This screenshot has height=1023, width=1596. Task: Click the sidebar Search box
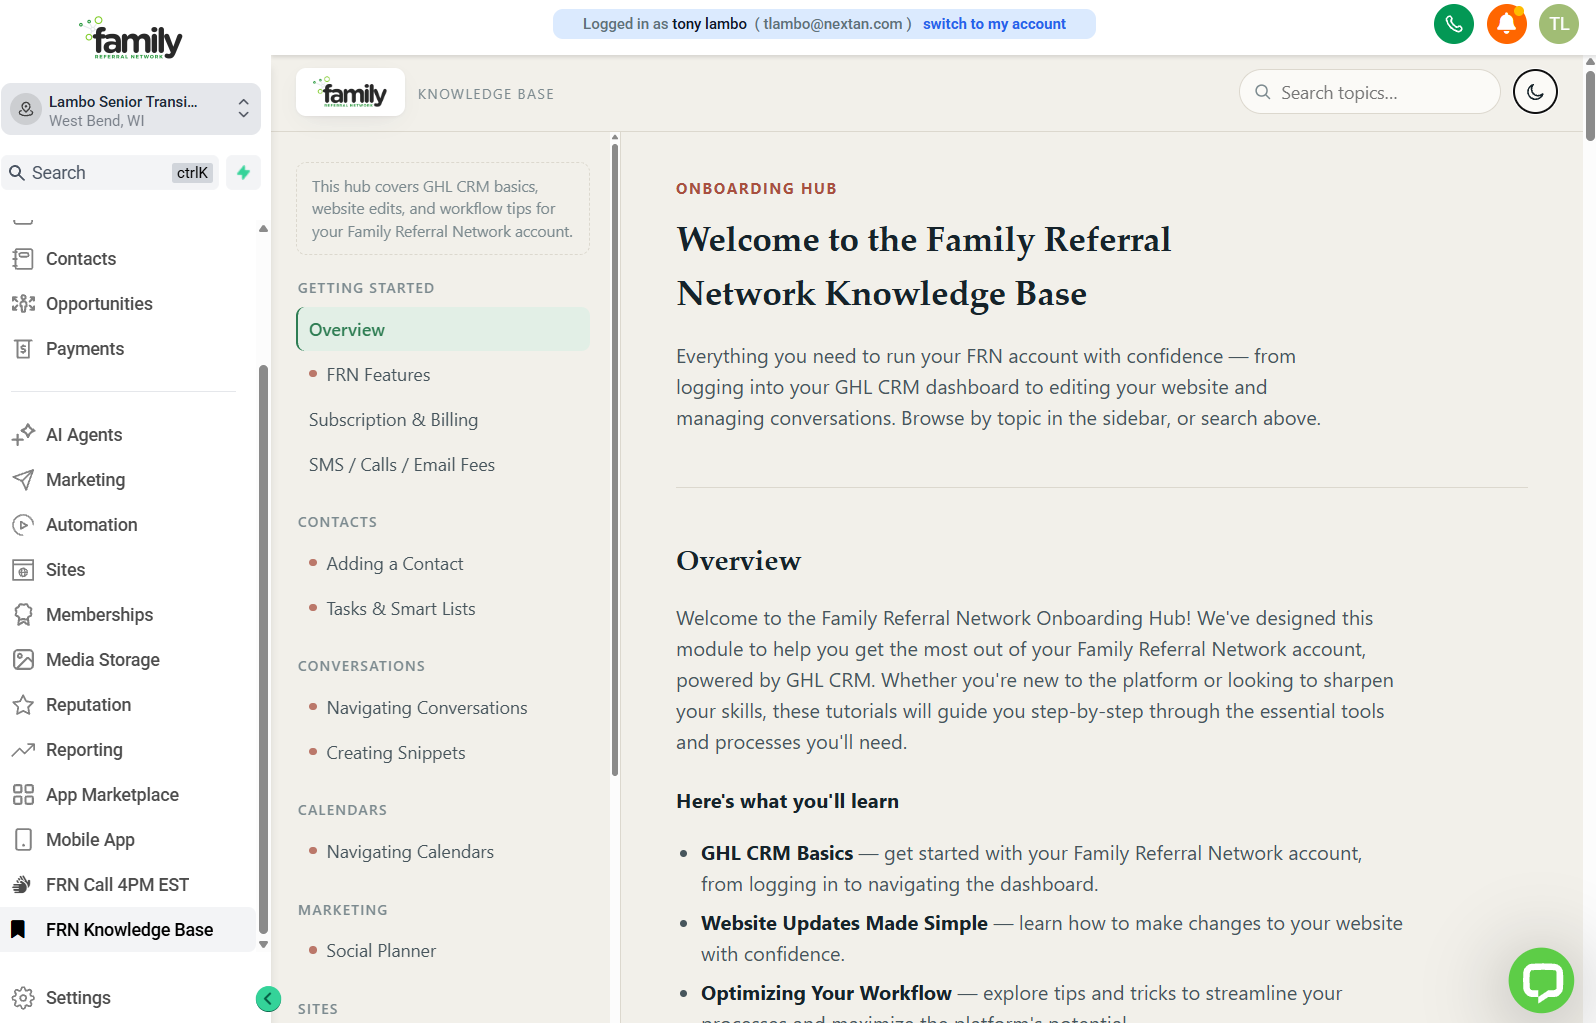point(110,173)
